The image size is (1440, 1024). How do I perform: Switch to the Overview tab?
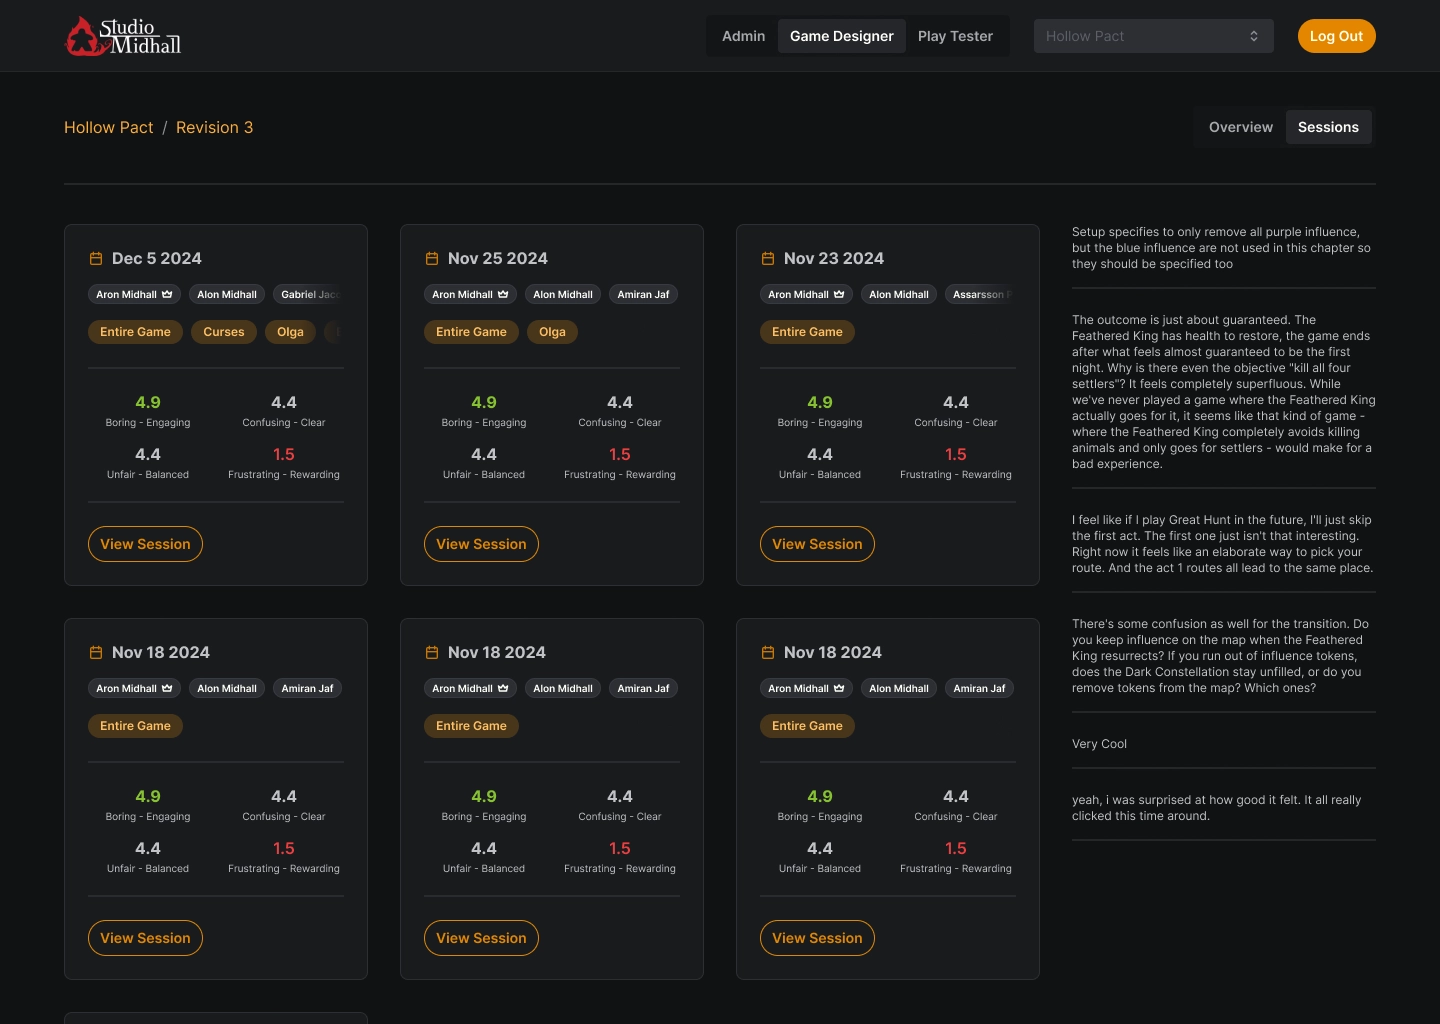1240,127
